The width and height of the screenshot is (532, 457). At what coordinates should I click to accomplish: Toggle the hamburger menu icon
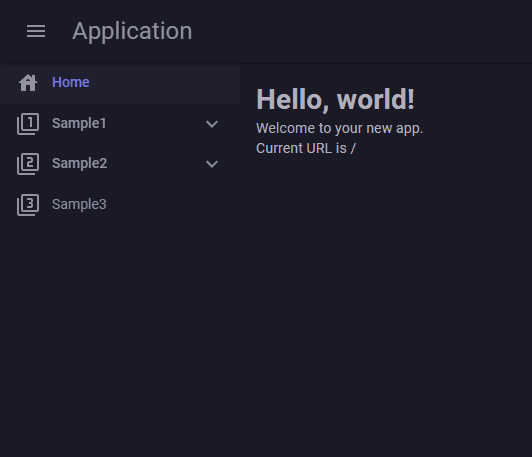click(36, 31)
